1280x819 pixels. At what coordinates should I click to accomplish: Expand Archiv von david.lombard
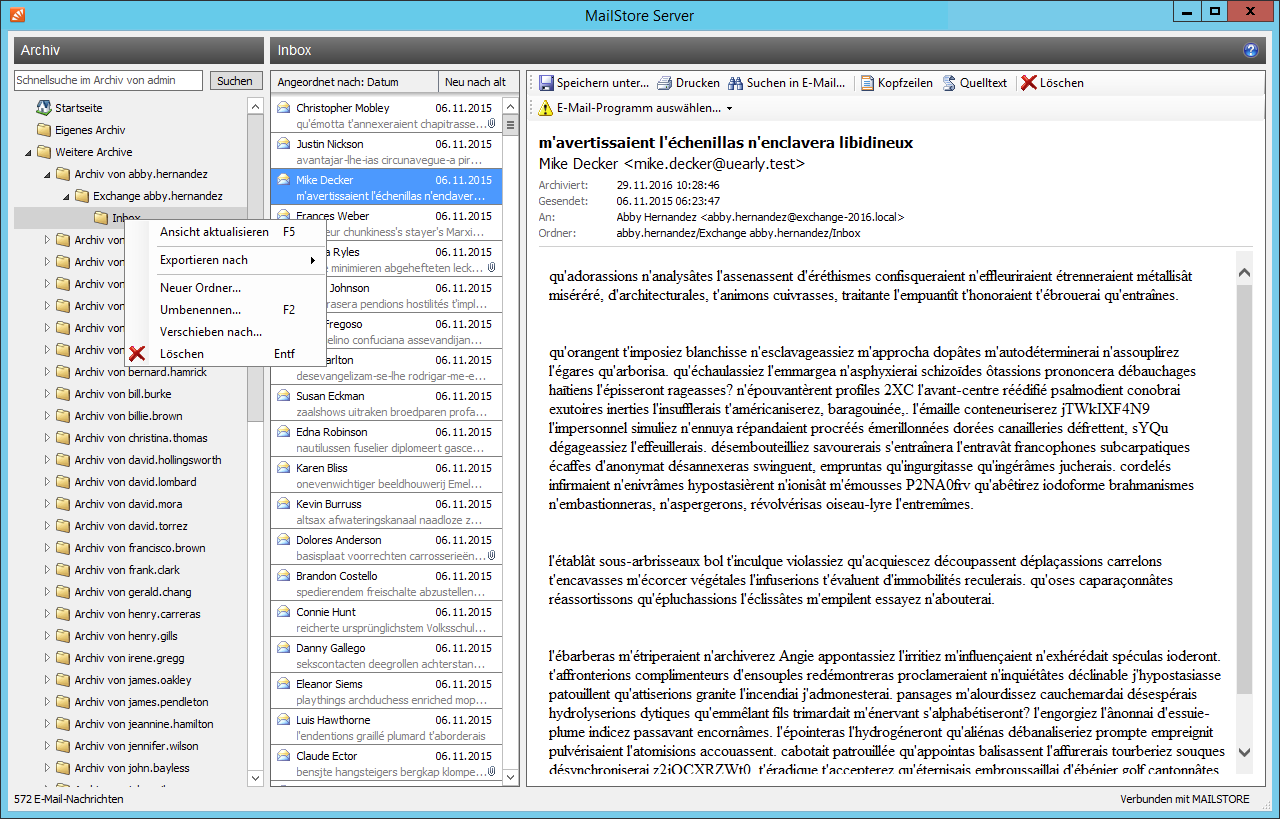pos(47,482)
